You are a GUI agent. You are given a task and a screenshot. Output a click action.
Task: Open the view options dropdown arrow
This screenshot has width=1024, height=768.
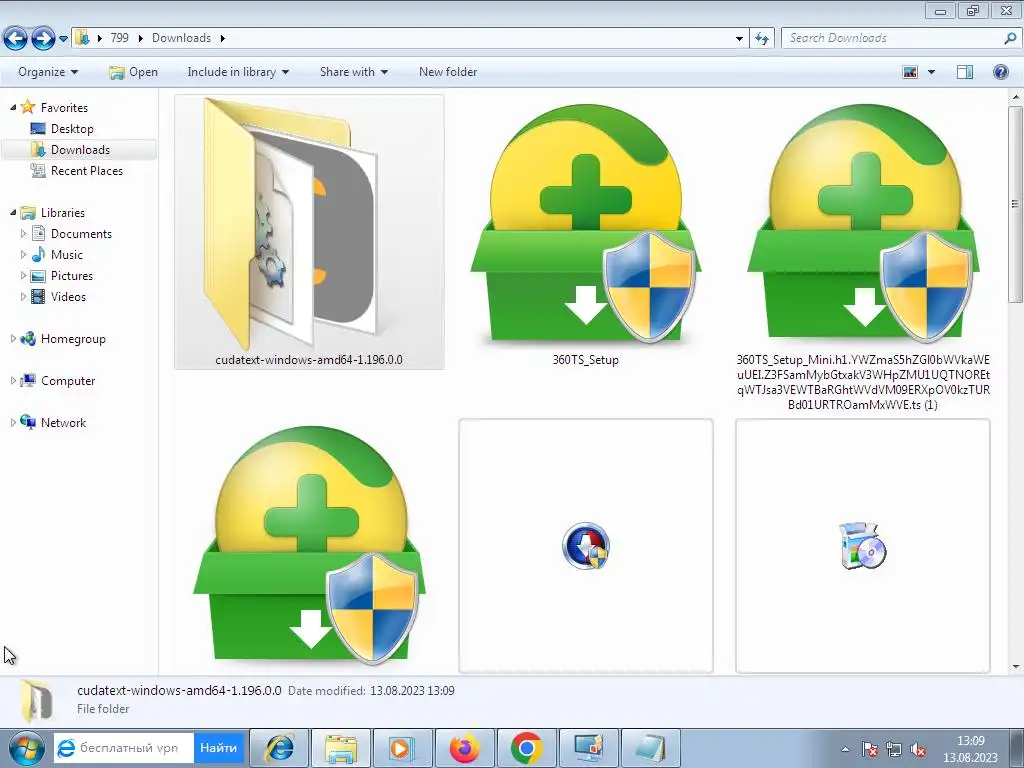point(931,72)
